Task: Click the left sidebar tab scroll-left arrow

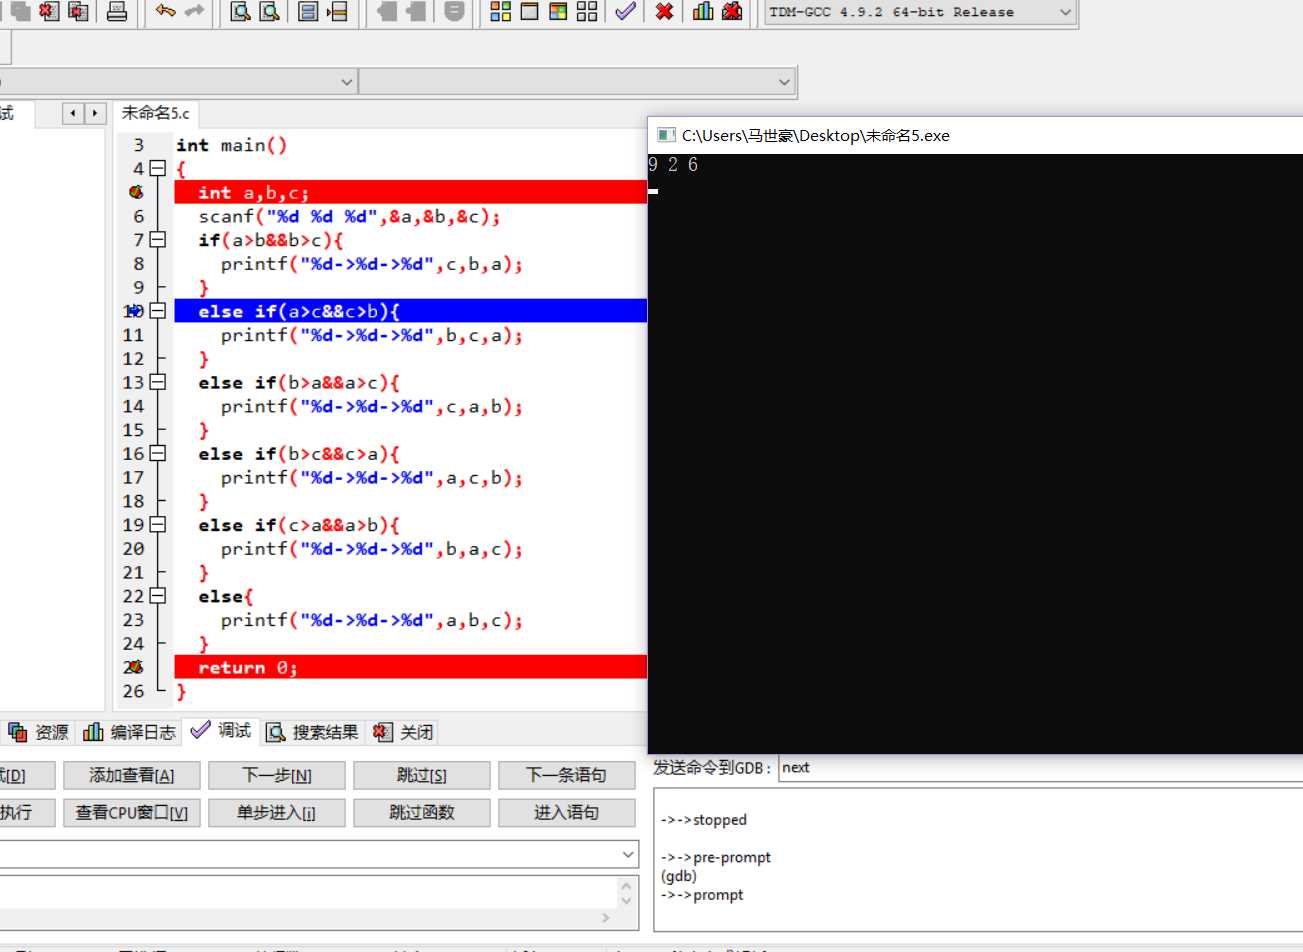Action: pos(73,113)
